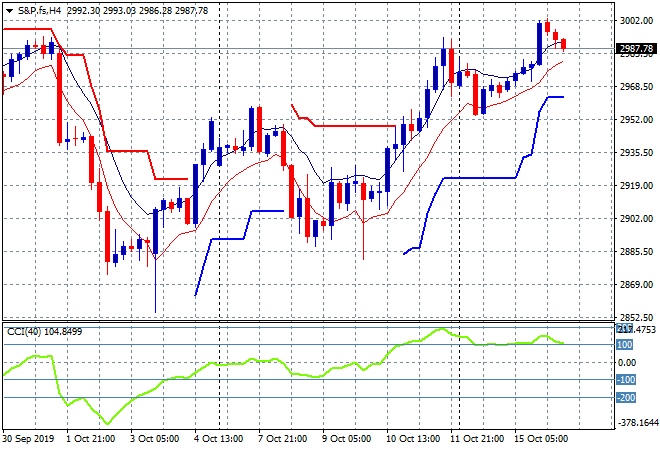Click the CCI -100 level label
This screenshot has height=450, width=660.
[x=625, y=380]
